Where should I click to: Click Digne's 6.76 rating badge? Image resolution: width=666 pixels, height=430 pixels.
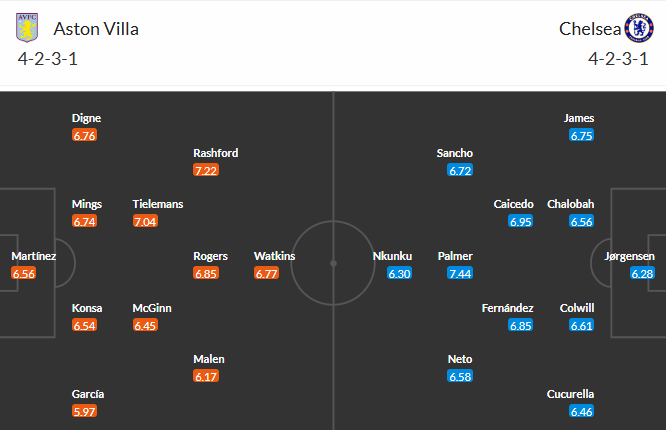(x=85, y=136)
